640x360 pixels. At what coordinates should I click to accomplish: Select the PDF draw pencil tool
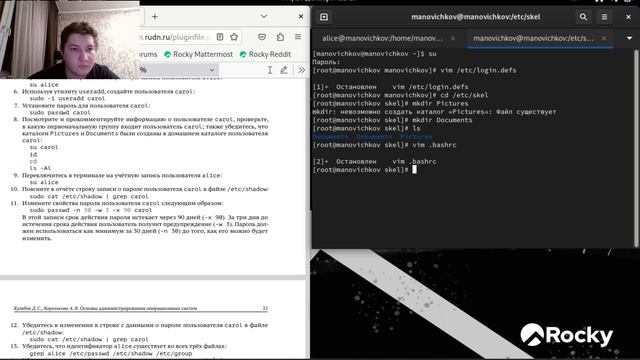click(x=284, y=70)
